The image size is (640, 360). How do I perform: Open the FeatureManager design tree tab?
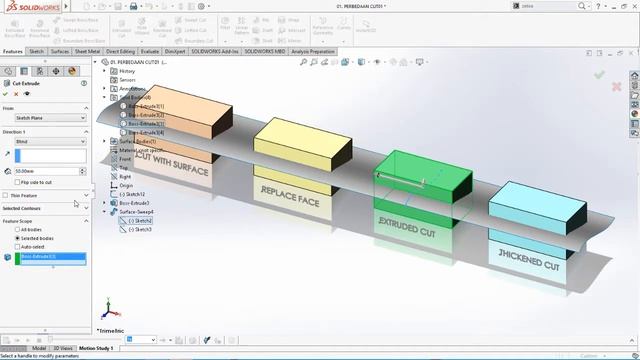click(x=8, y=71)
